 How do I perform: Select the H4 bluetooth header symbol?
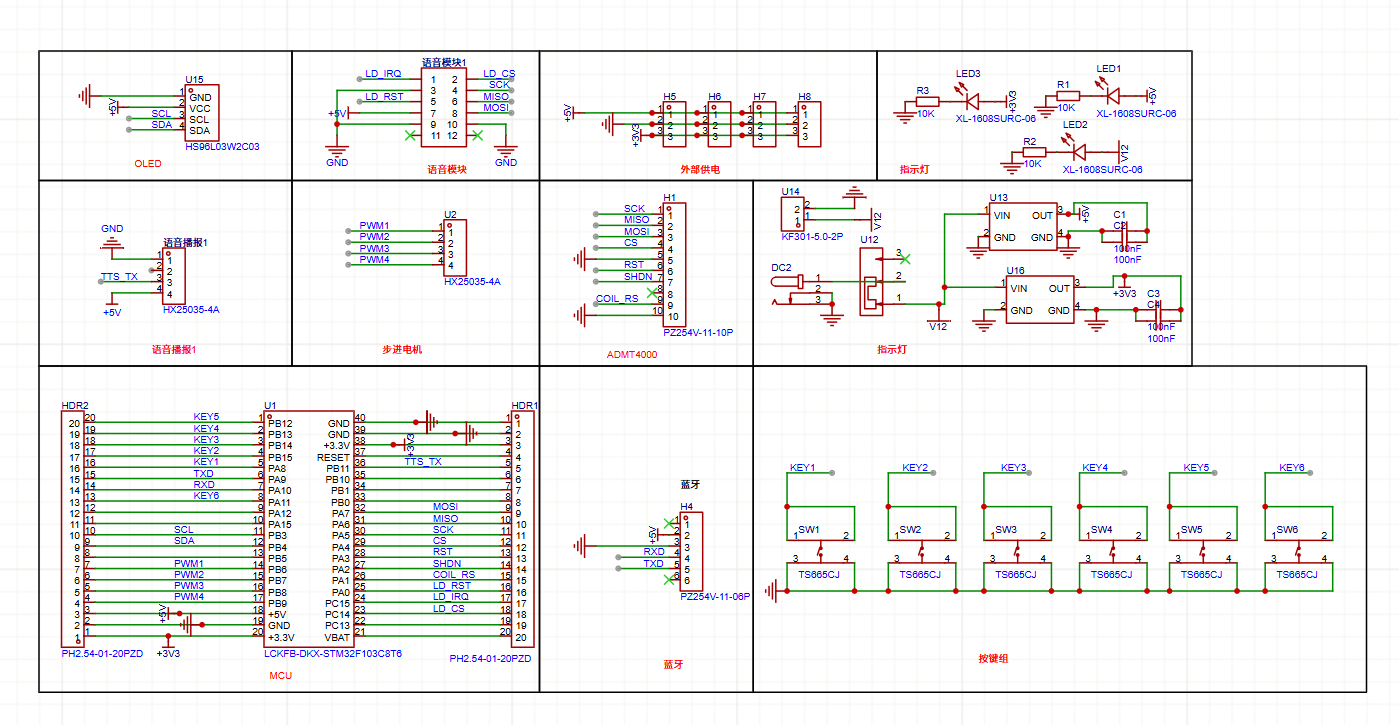click(x=691, y=552)
